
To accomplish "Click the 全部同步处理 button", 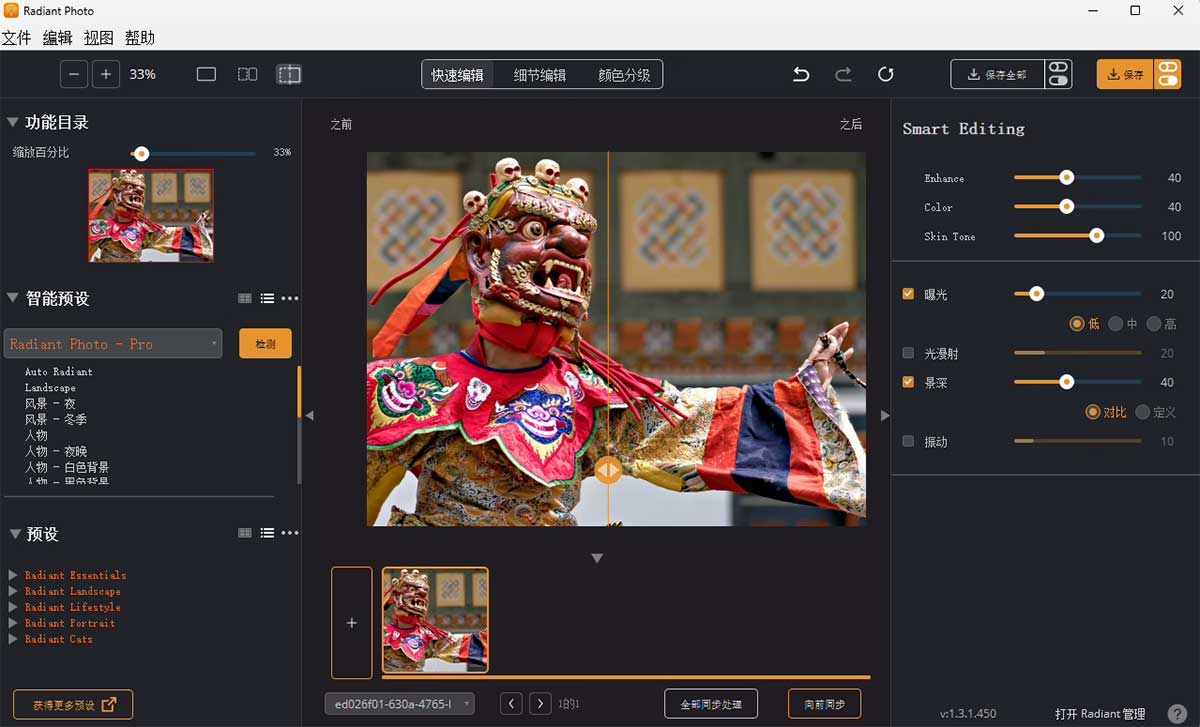I will (x=710, y=703).
